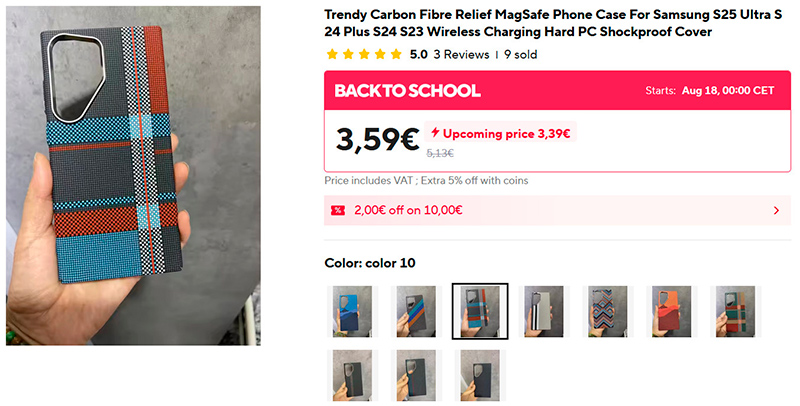Select the zigzag chevron pattern case swatch
The height and width of the screenshot is (406, 800).
608,310
